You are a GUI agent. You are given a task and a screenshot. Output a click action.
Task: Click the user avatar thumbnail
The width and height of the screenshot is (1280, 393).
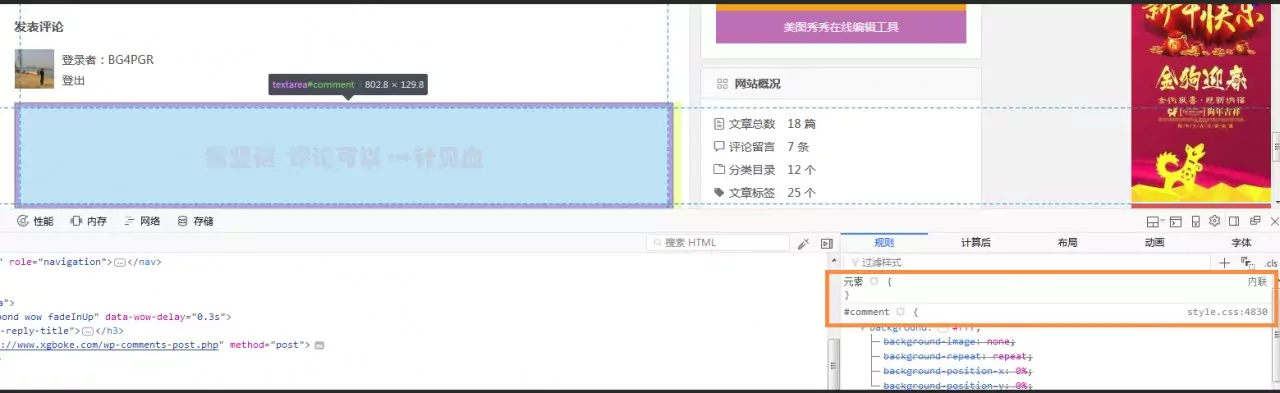click(34, 69)
